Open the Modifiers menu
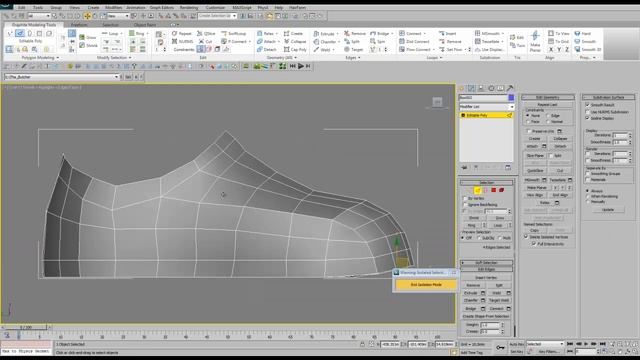 tap(113, 7)
